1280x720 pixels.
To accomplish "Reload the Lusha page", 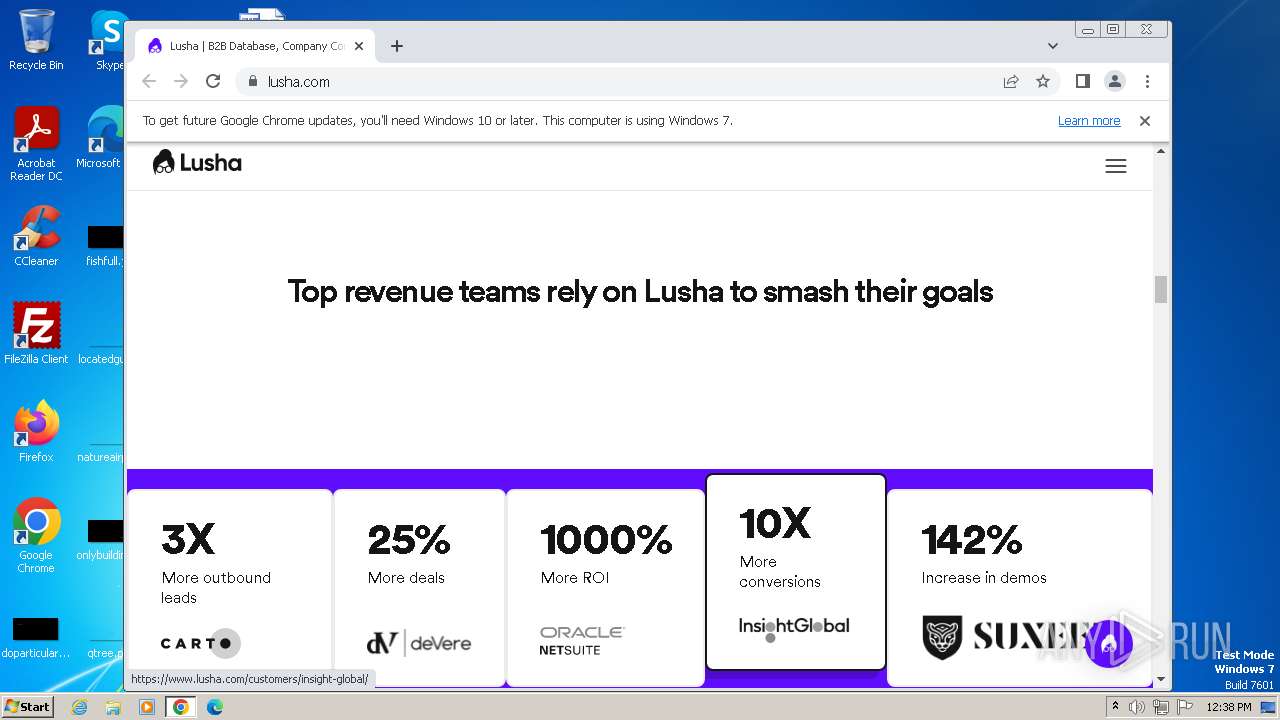I will click(213, 81).
